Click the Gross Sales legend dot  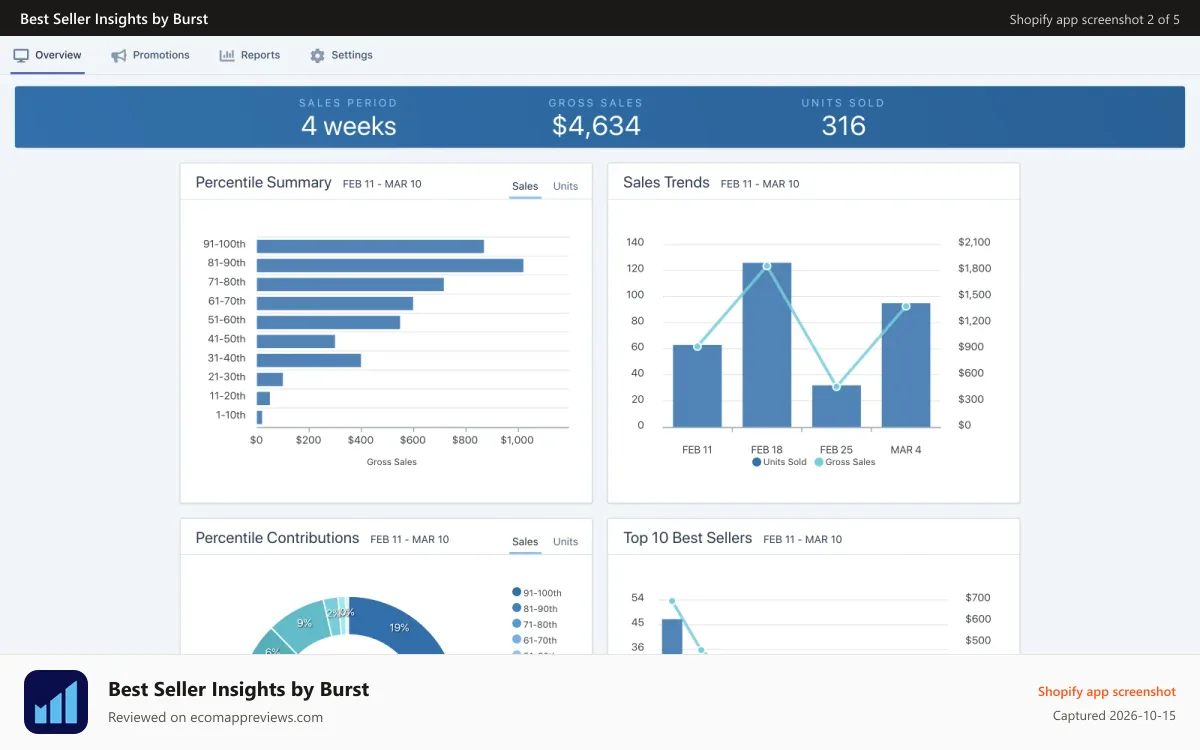[819, 462]
